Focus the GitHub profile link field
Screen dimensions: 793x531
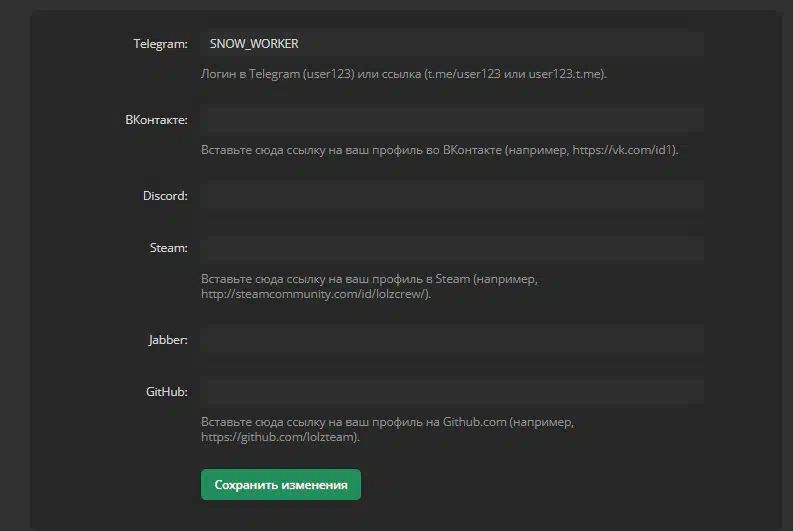452,392
